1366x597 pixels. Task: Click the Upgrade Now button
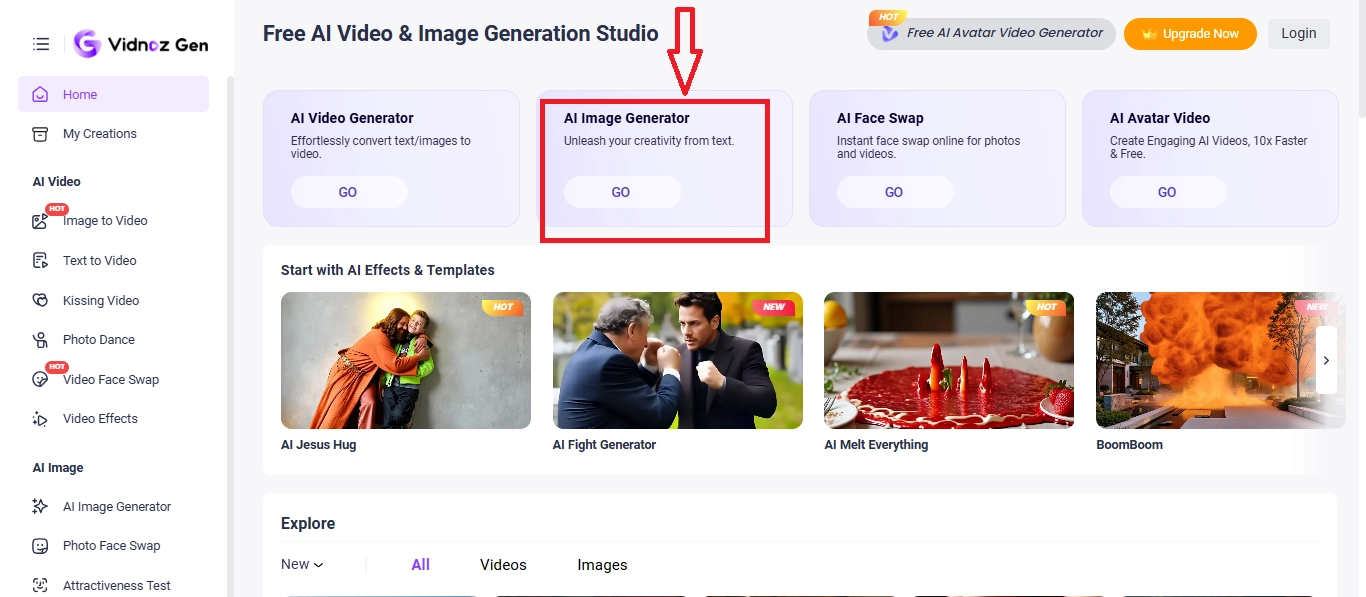pos(1190,33)
